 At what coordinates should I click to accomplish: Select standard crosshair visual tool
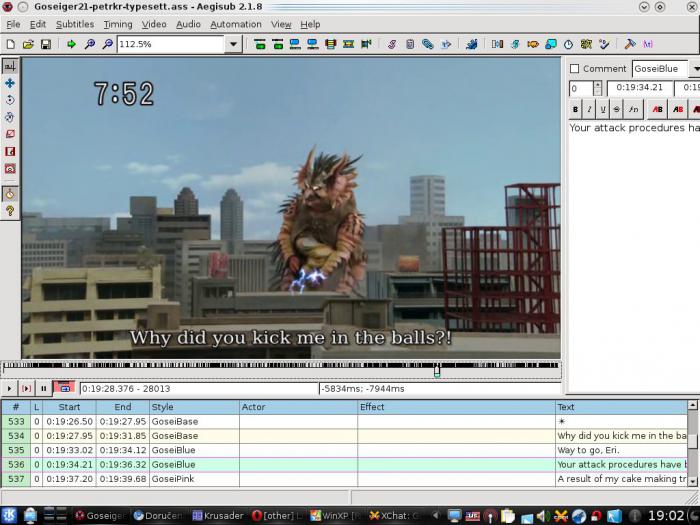[x=10, y=66]
